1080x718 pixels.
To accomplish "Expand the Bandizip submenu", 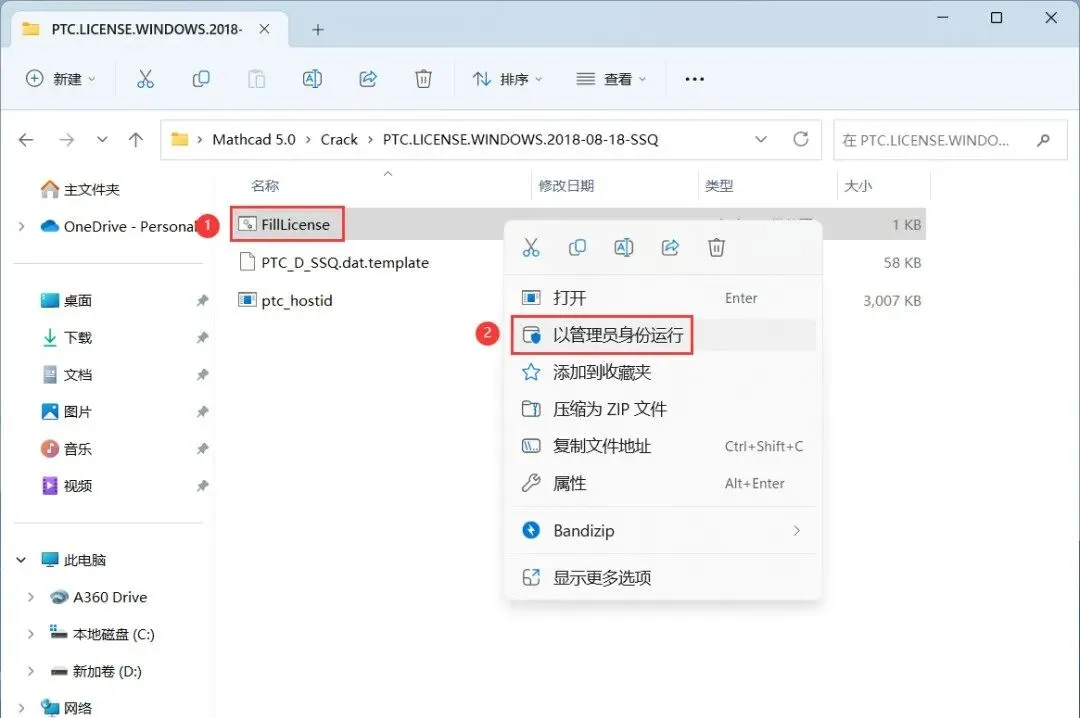I will (797, 531).
